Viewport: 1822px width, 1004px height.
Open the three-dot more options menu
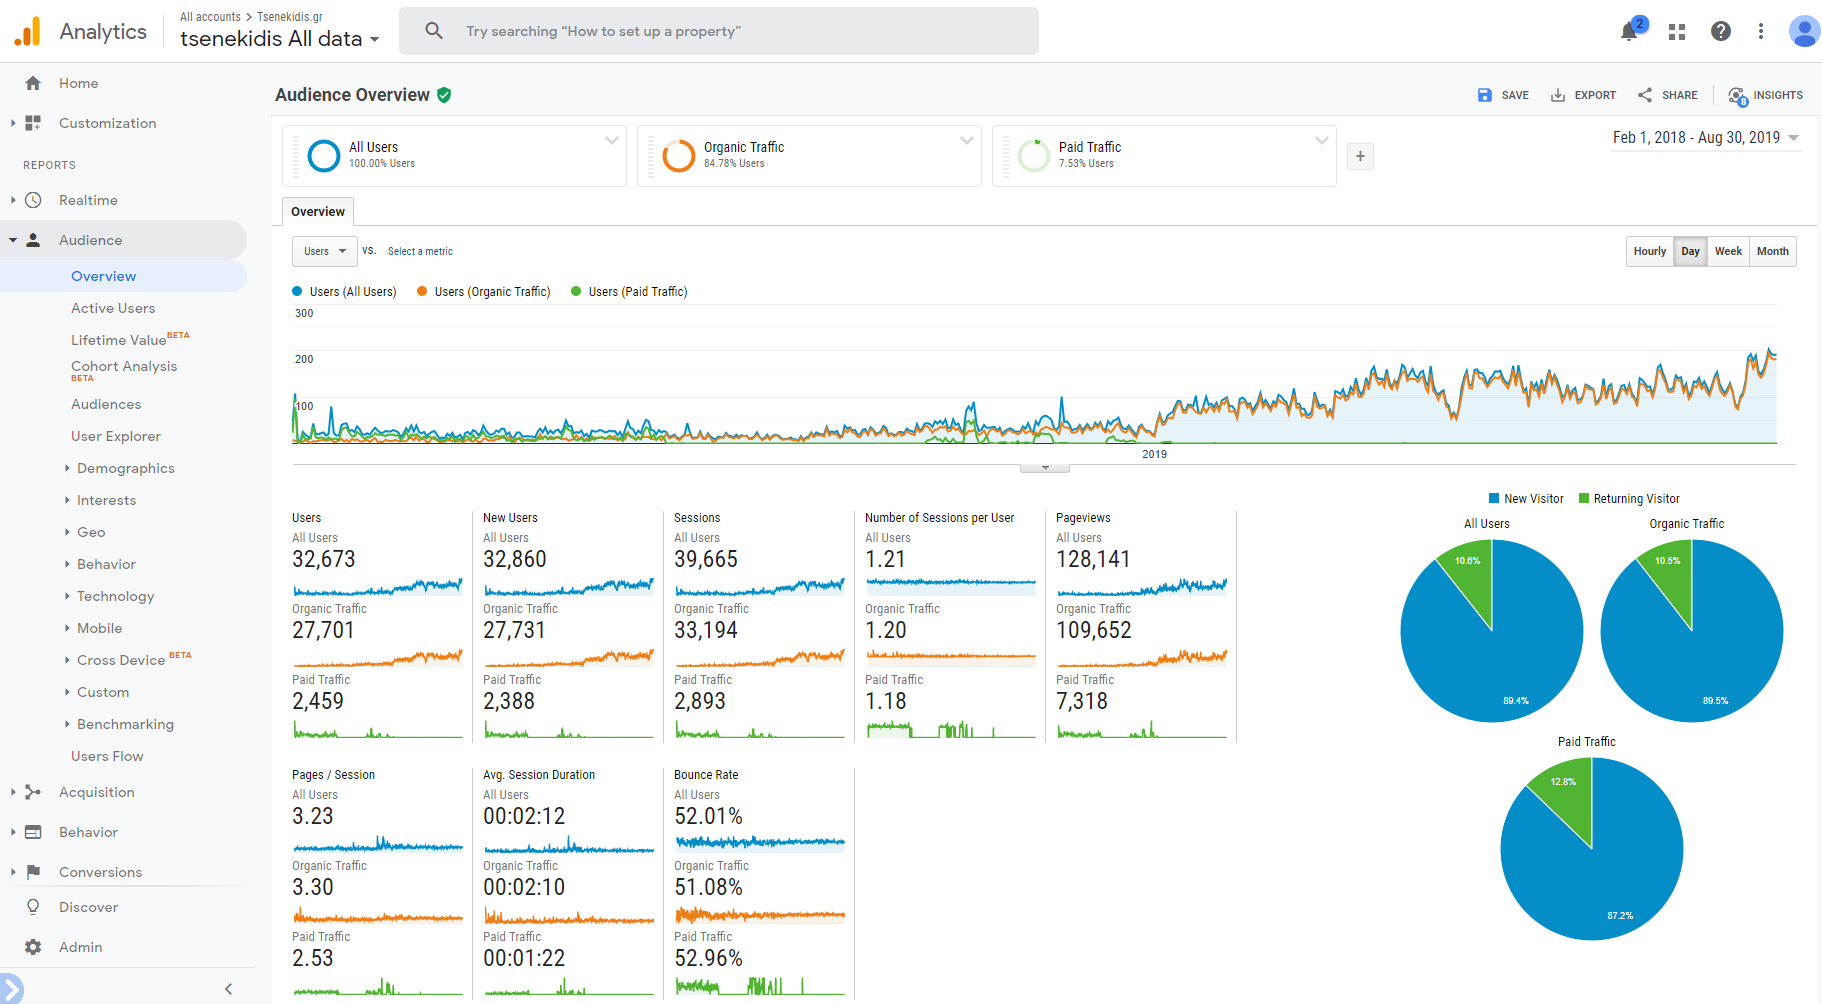coord(1761,32)
